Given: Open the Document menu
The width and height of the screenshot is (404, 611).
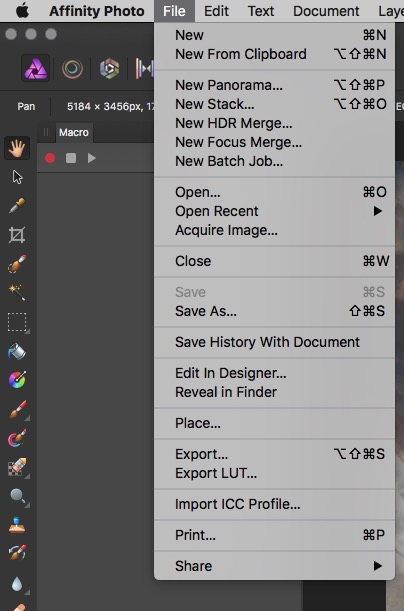Looking at the screenshot, I should pyautogui.click(x=326, y=11).
